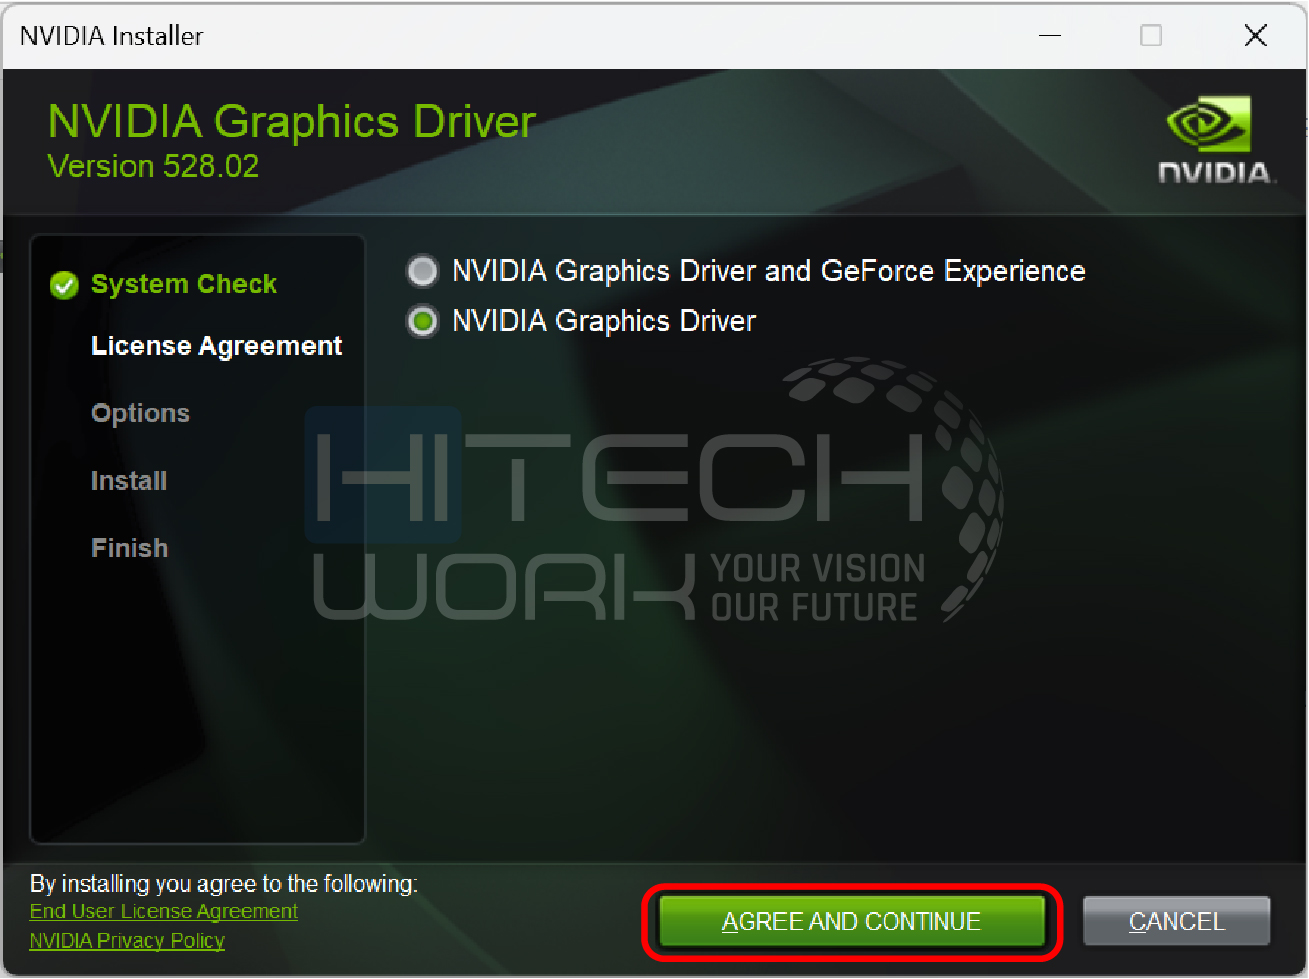Click the NVIDIA Installer title text
Image resolution: width=1309 pixels, height=979 pixels.
[111, 36]
